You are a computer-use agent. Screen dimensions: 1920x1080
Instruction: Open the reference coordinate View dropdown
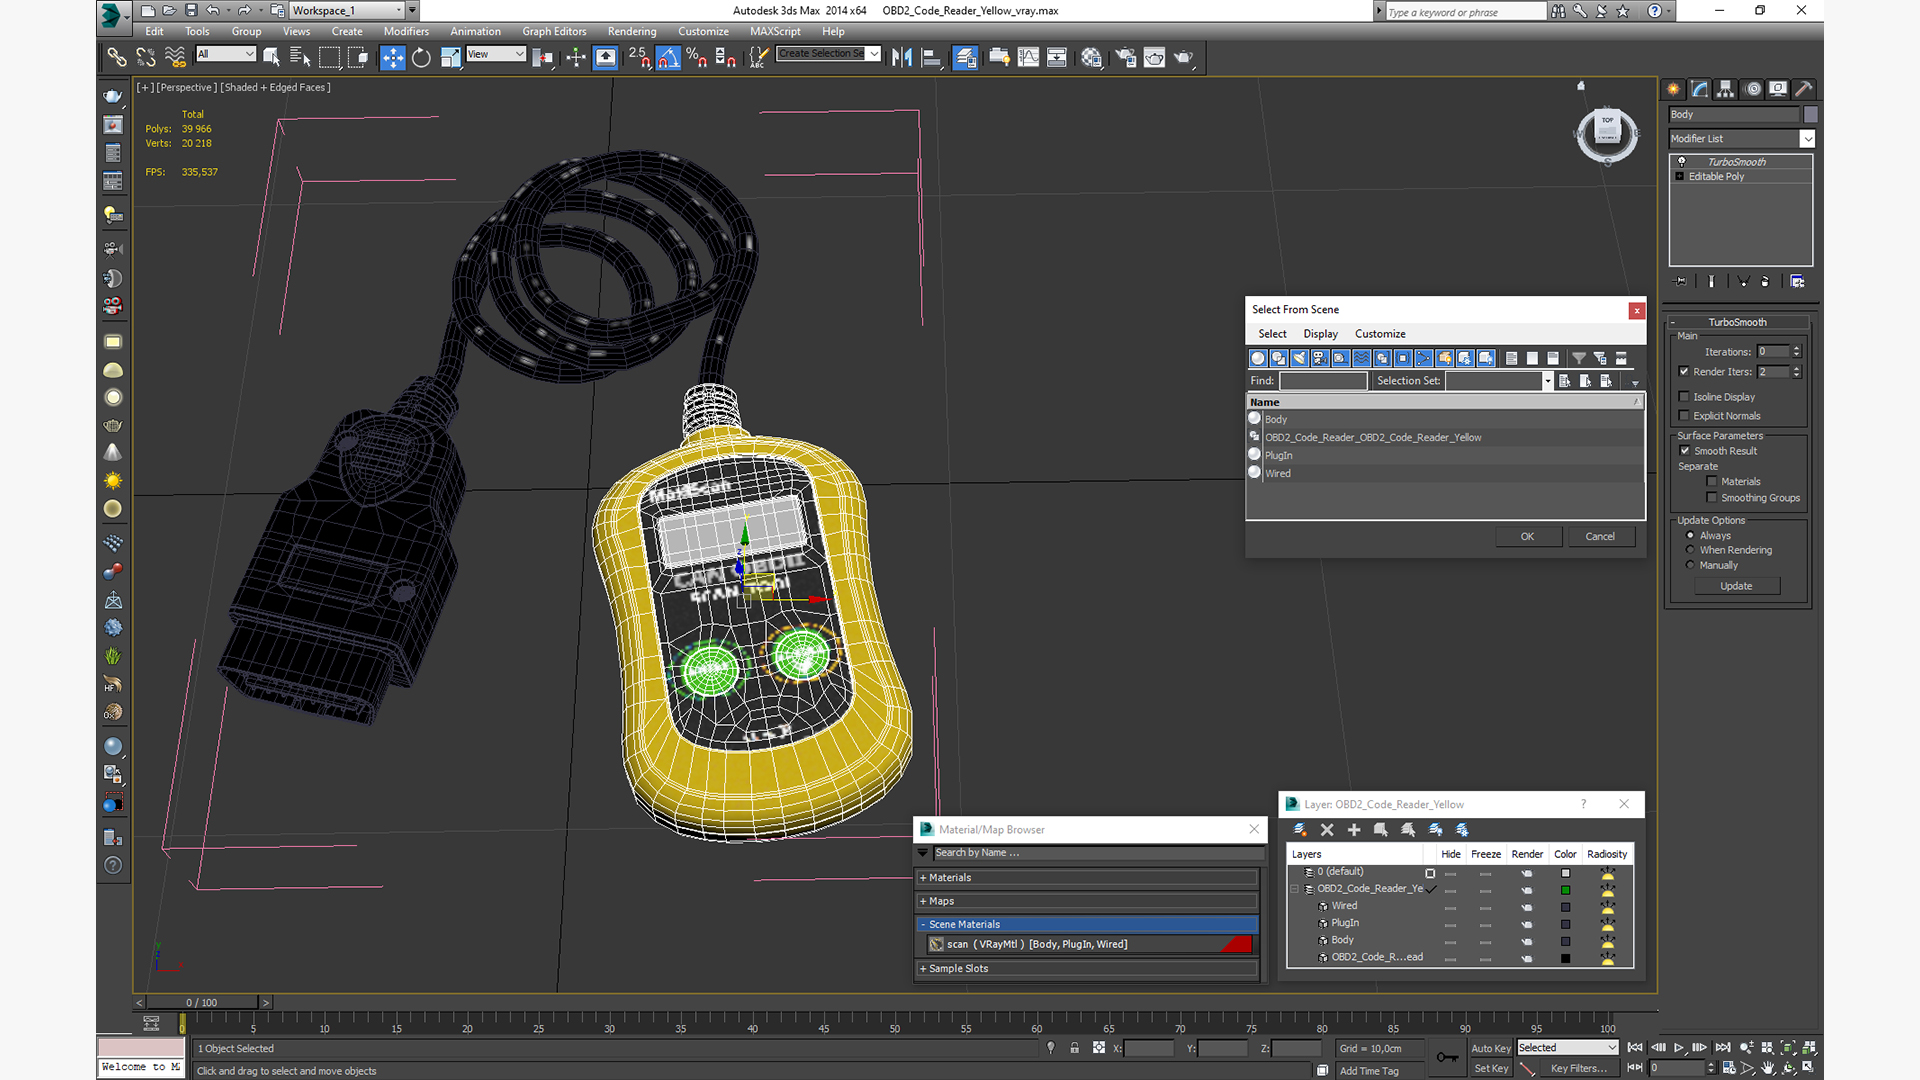point(496,54)
